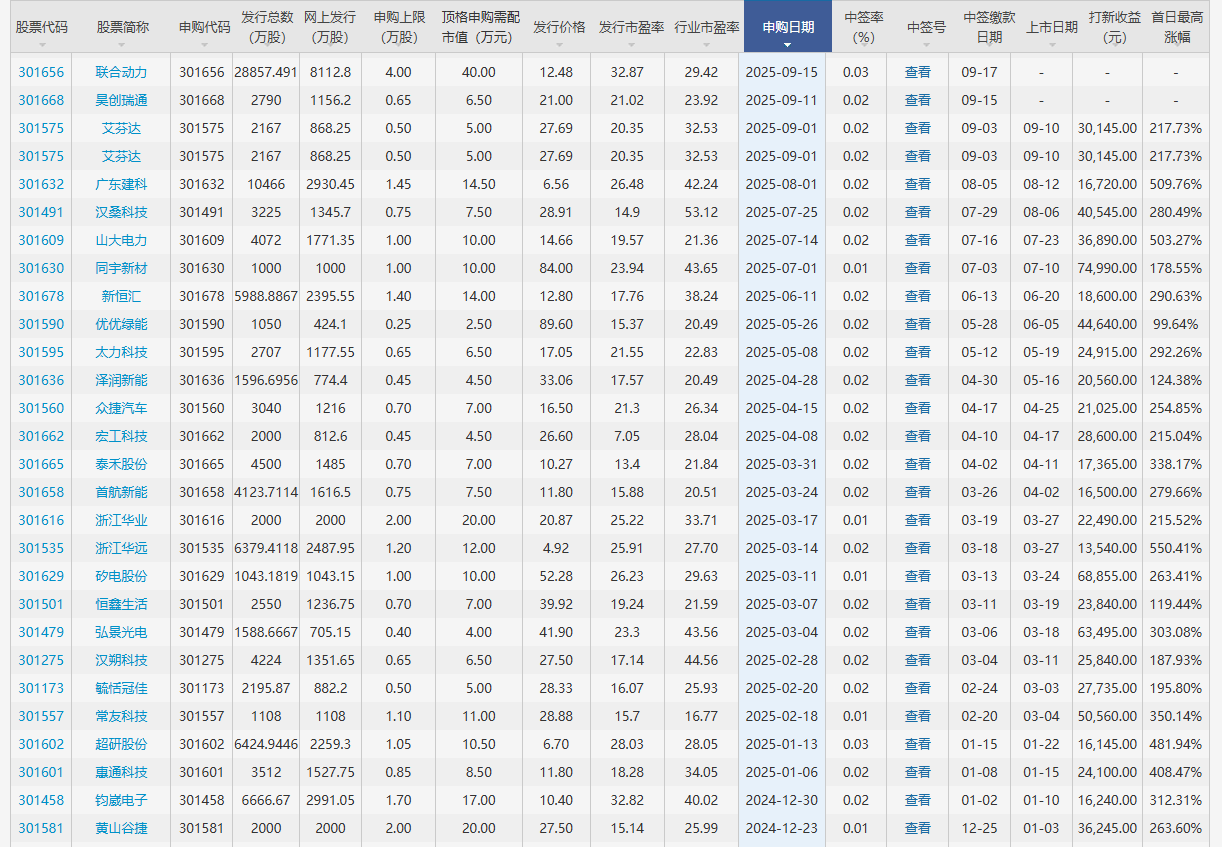Open the 优优绿能 stock name link

[121, 324]
